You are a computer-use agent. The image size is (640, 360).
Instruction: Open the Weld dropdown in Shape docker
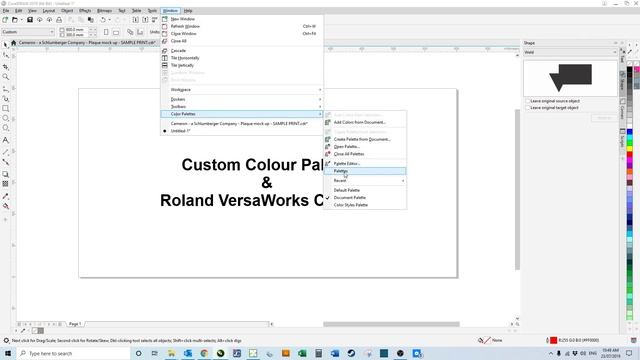click(570, 52)
